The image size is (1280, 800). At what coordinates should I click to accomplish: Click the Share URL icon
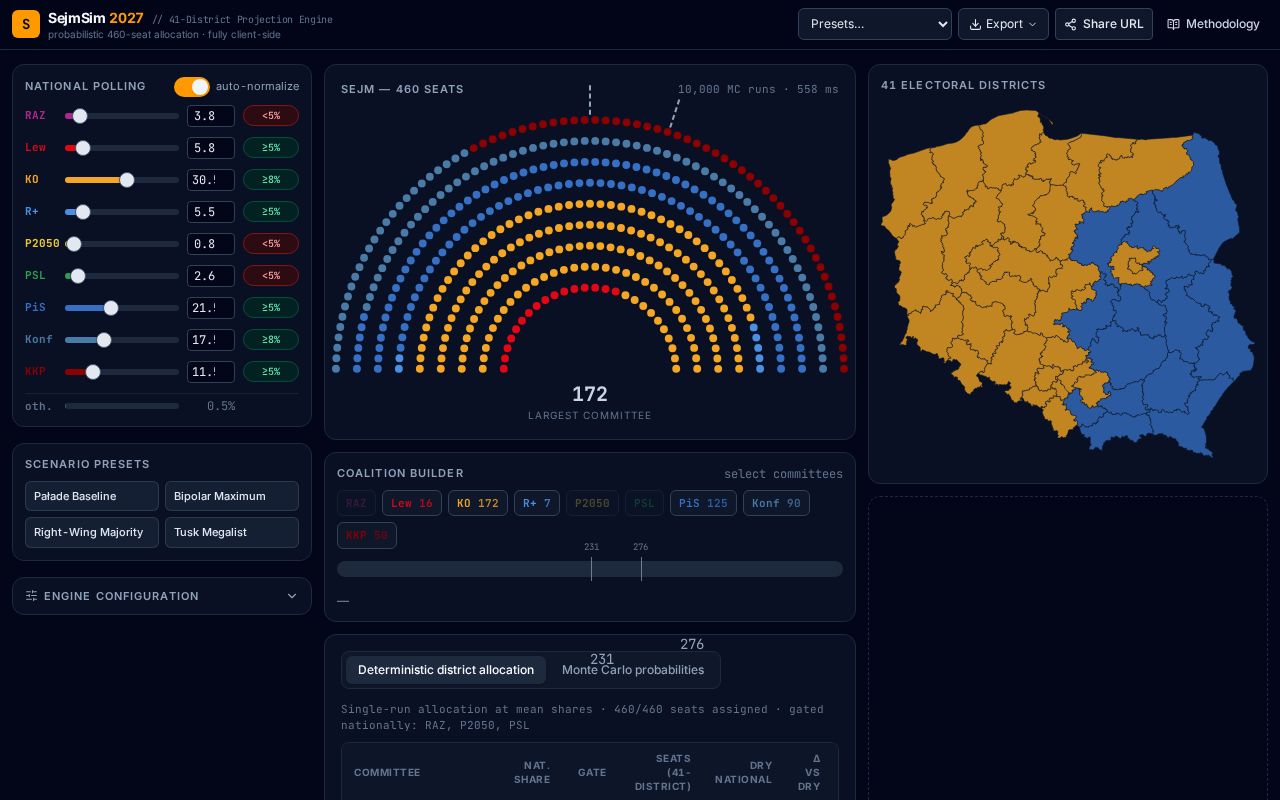pos(1070,24)
